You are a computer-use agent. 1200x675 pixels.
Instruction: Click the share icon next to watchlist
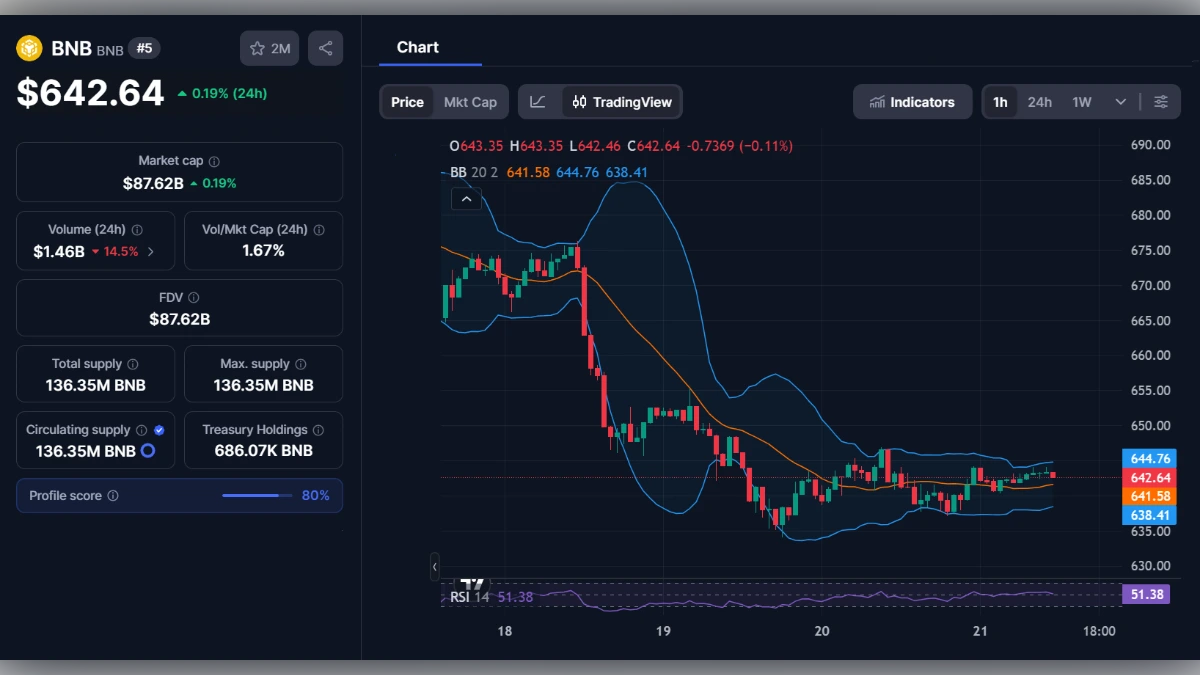[325, 48]
